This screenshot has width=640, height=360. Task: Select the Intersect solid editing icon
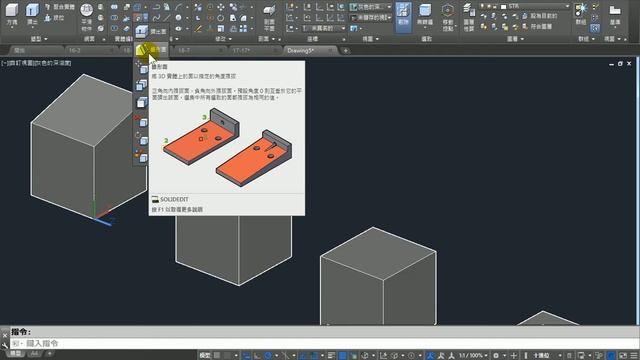(114, 28)
